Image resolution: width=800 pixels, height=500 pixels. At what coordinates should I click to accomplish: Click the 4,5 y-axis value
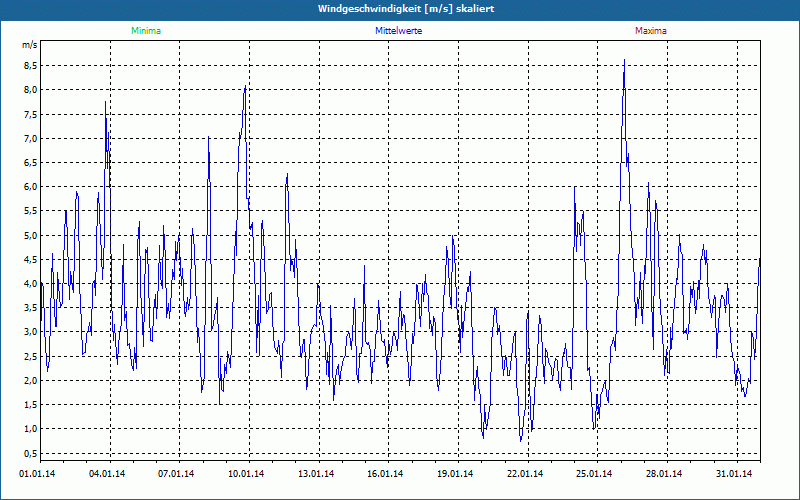tap(31, 260)
